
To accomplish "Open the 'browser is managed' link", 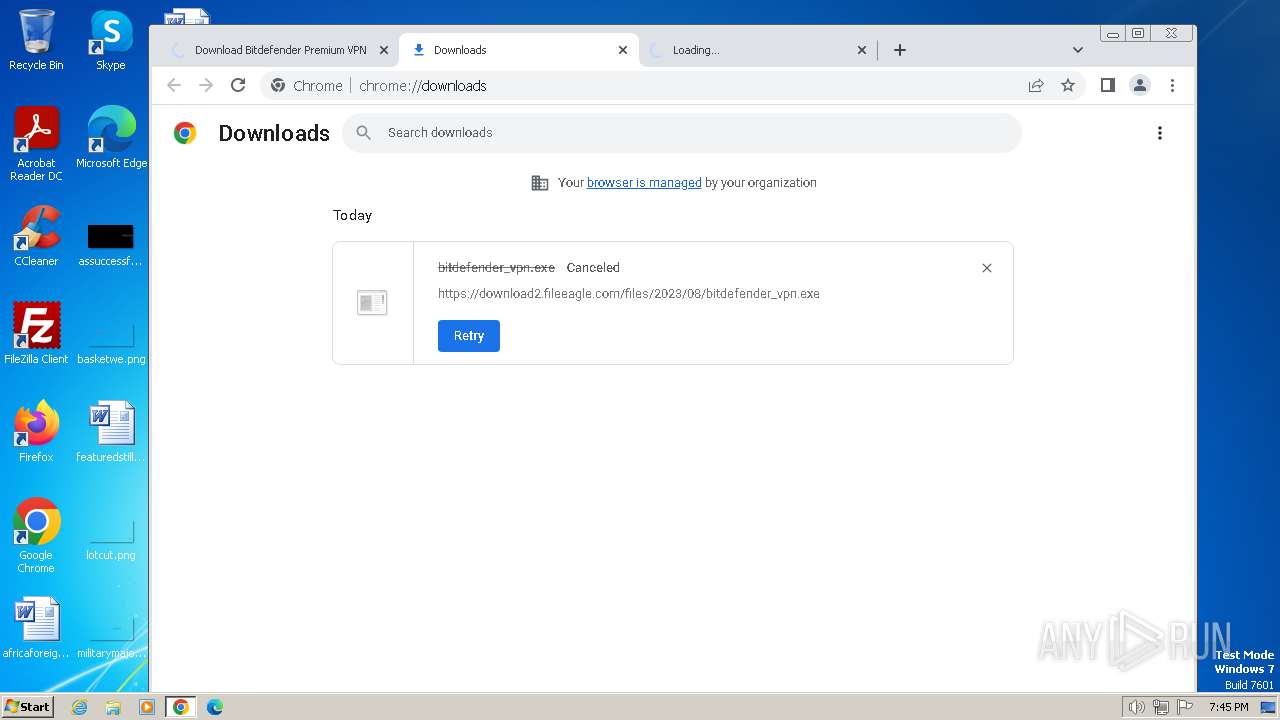I will click(x=644, y=183).
